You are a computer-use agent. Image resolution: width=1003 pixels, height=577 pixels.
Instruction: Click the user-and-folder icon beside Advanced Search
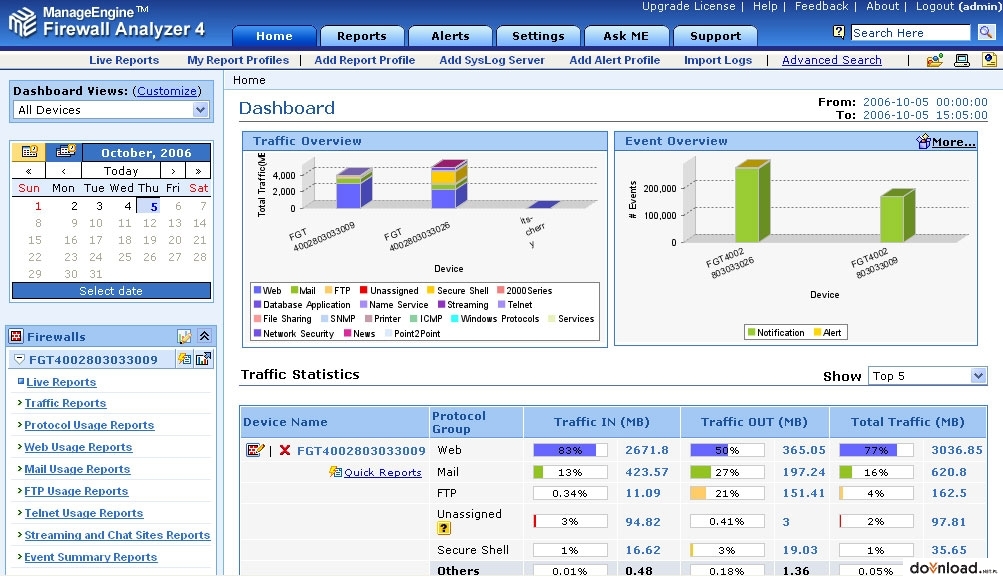click(x=935, y=60)
